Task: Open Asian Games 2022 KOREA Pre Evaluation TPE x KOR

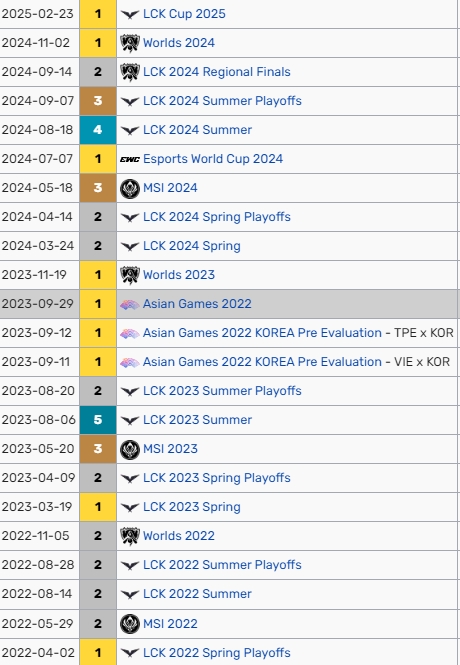Action: click(298, 333)
